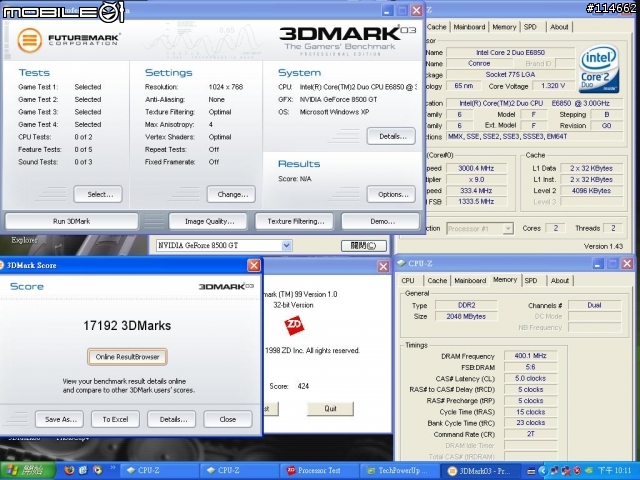
Task: Click the Futuremark orange logo icon
Action: point(29,40)
